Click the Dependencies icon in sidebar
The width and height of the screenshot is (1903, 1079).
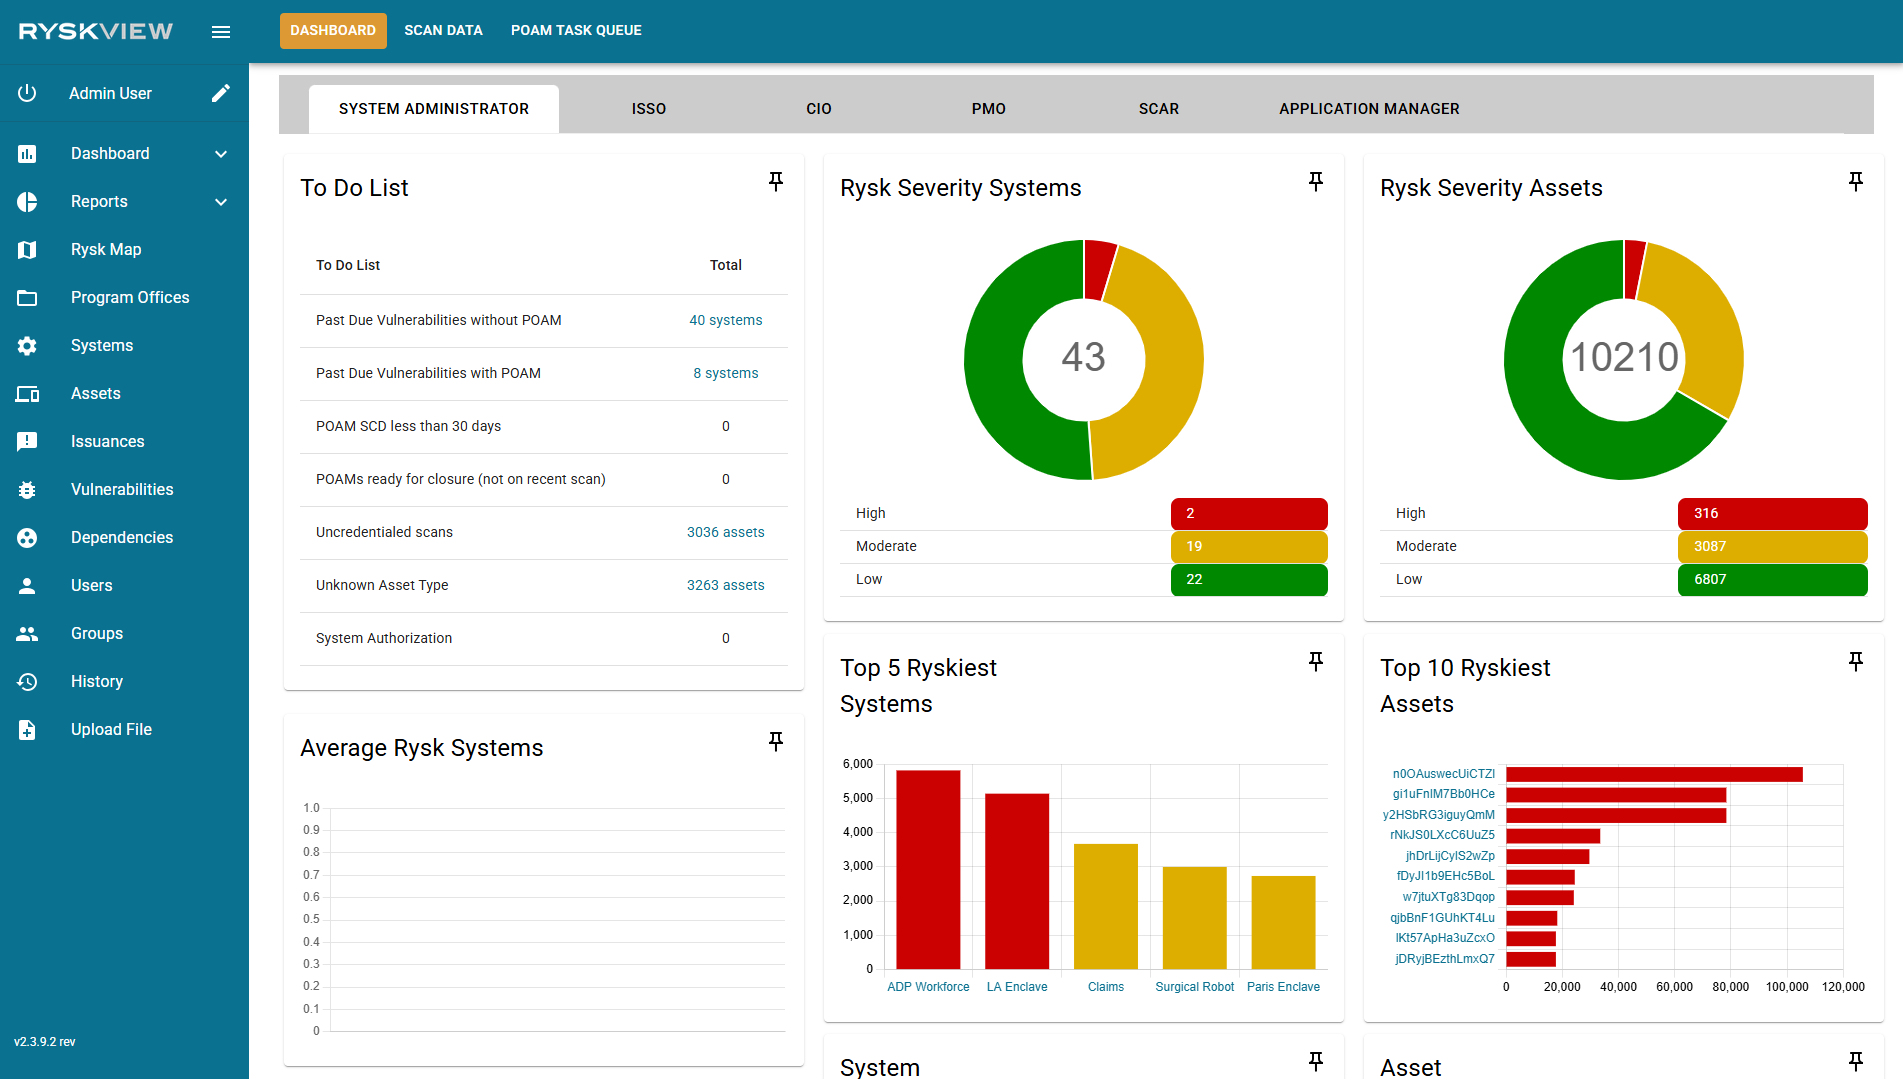(27, 537)
